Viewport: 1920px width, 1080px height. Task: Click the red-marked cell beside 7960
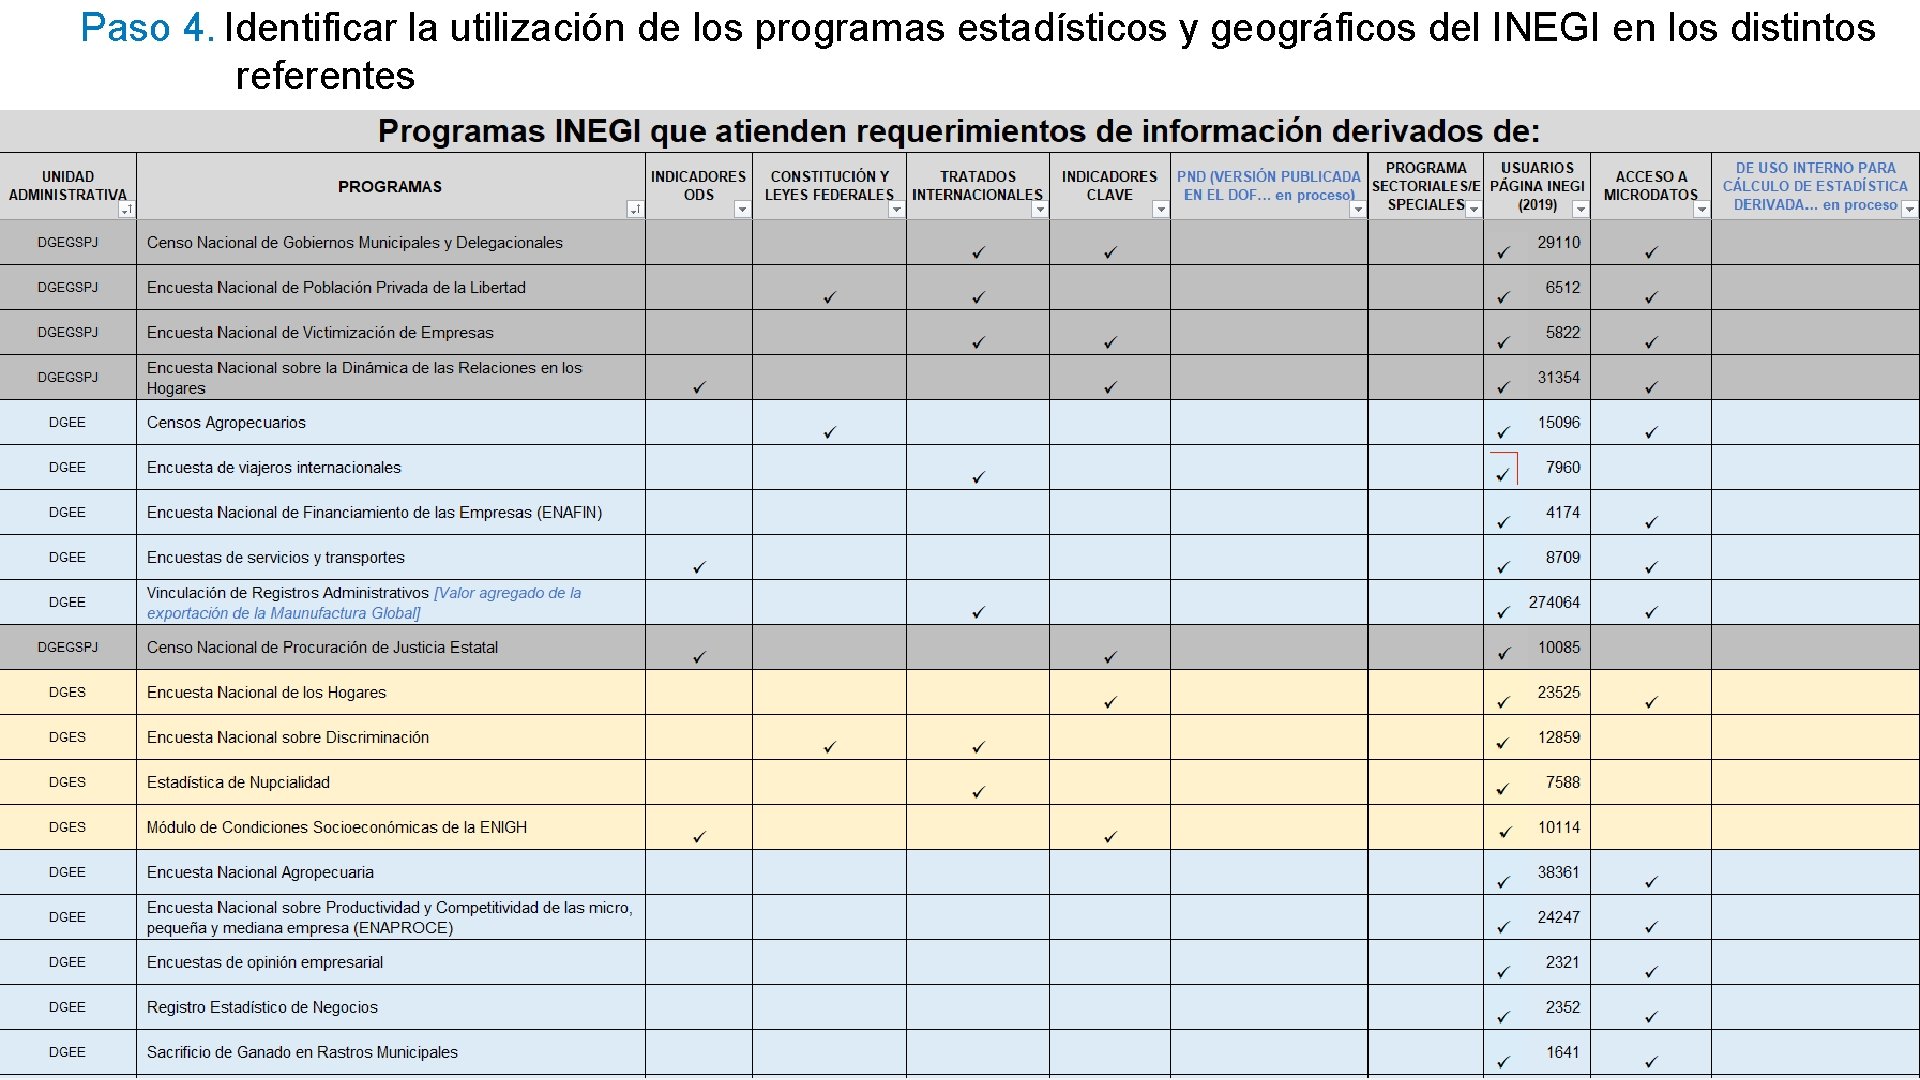(x=1503, y=469)
